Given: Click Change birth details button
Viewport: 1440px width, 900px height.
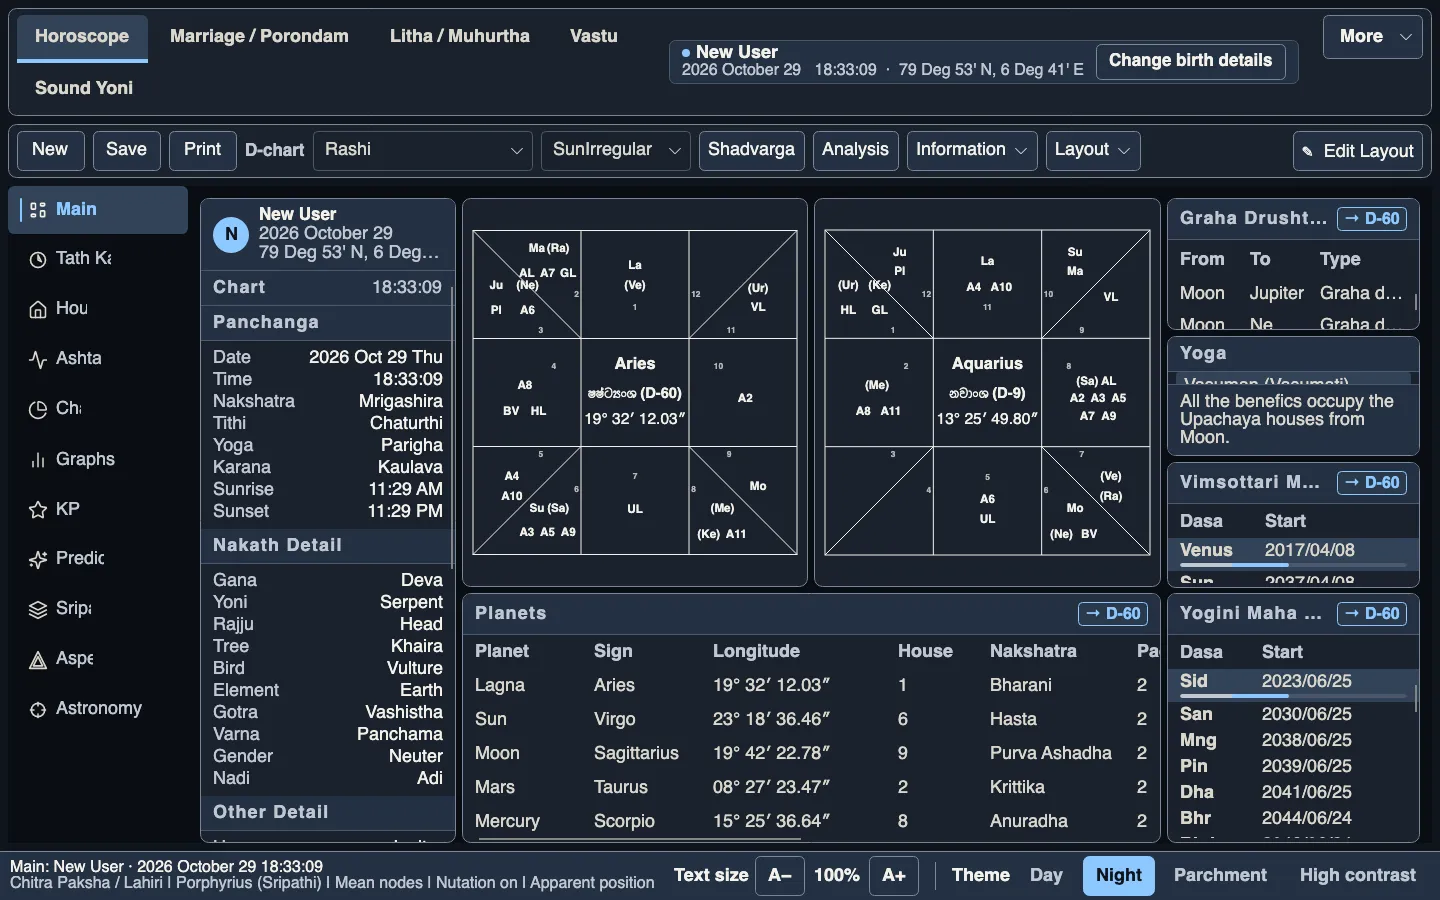Looking at the screenshot, I should click(1190, 61).
